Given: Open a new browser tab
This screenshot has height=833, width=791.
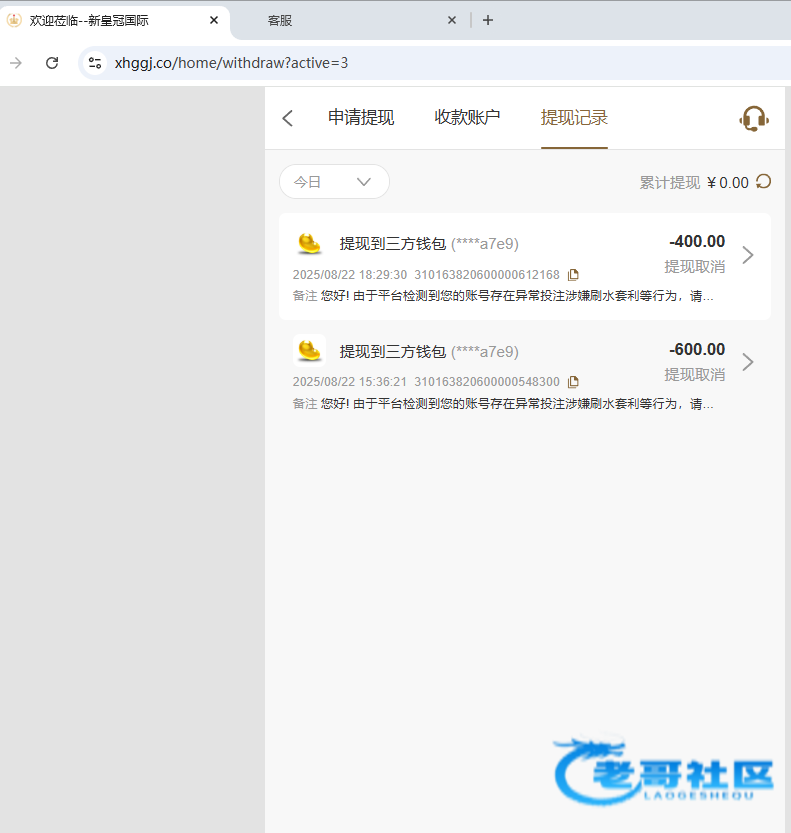Looking at the screenshot, I should (487, 20).
